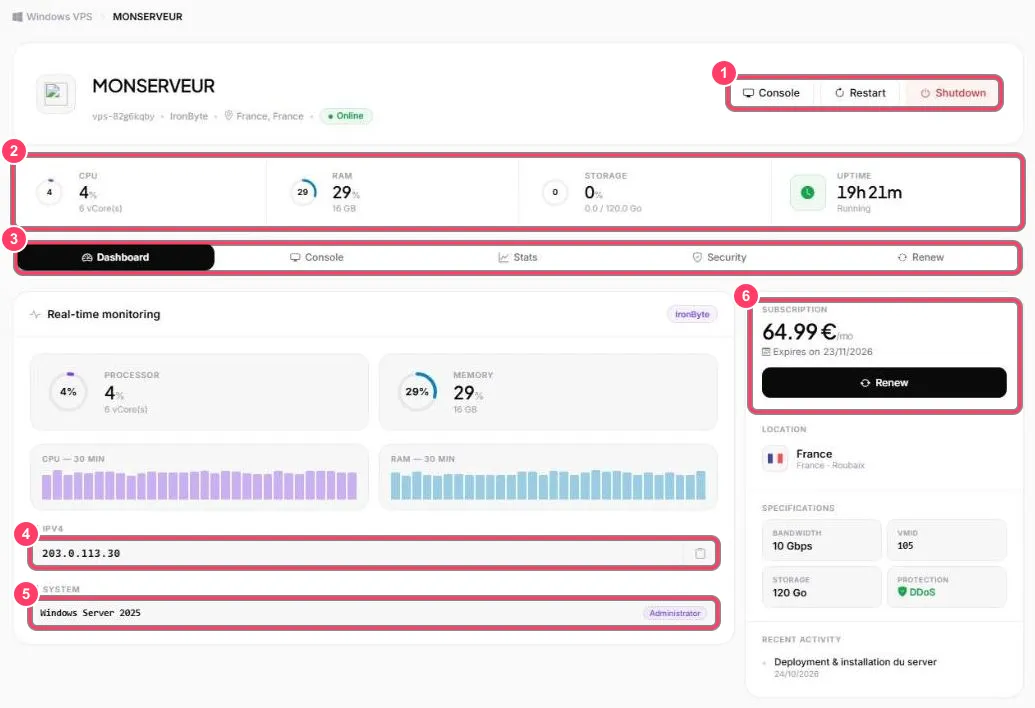Click the calendar icon beside expiry date
The width and height of the screenshot is (1035, 708).
[766, 352]
